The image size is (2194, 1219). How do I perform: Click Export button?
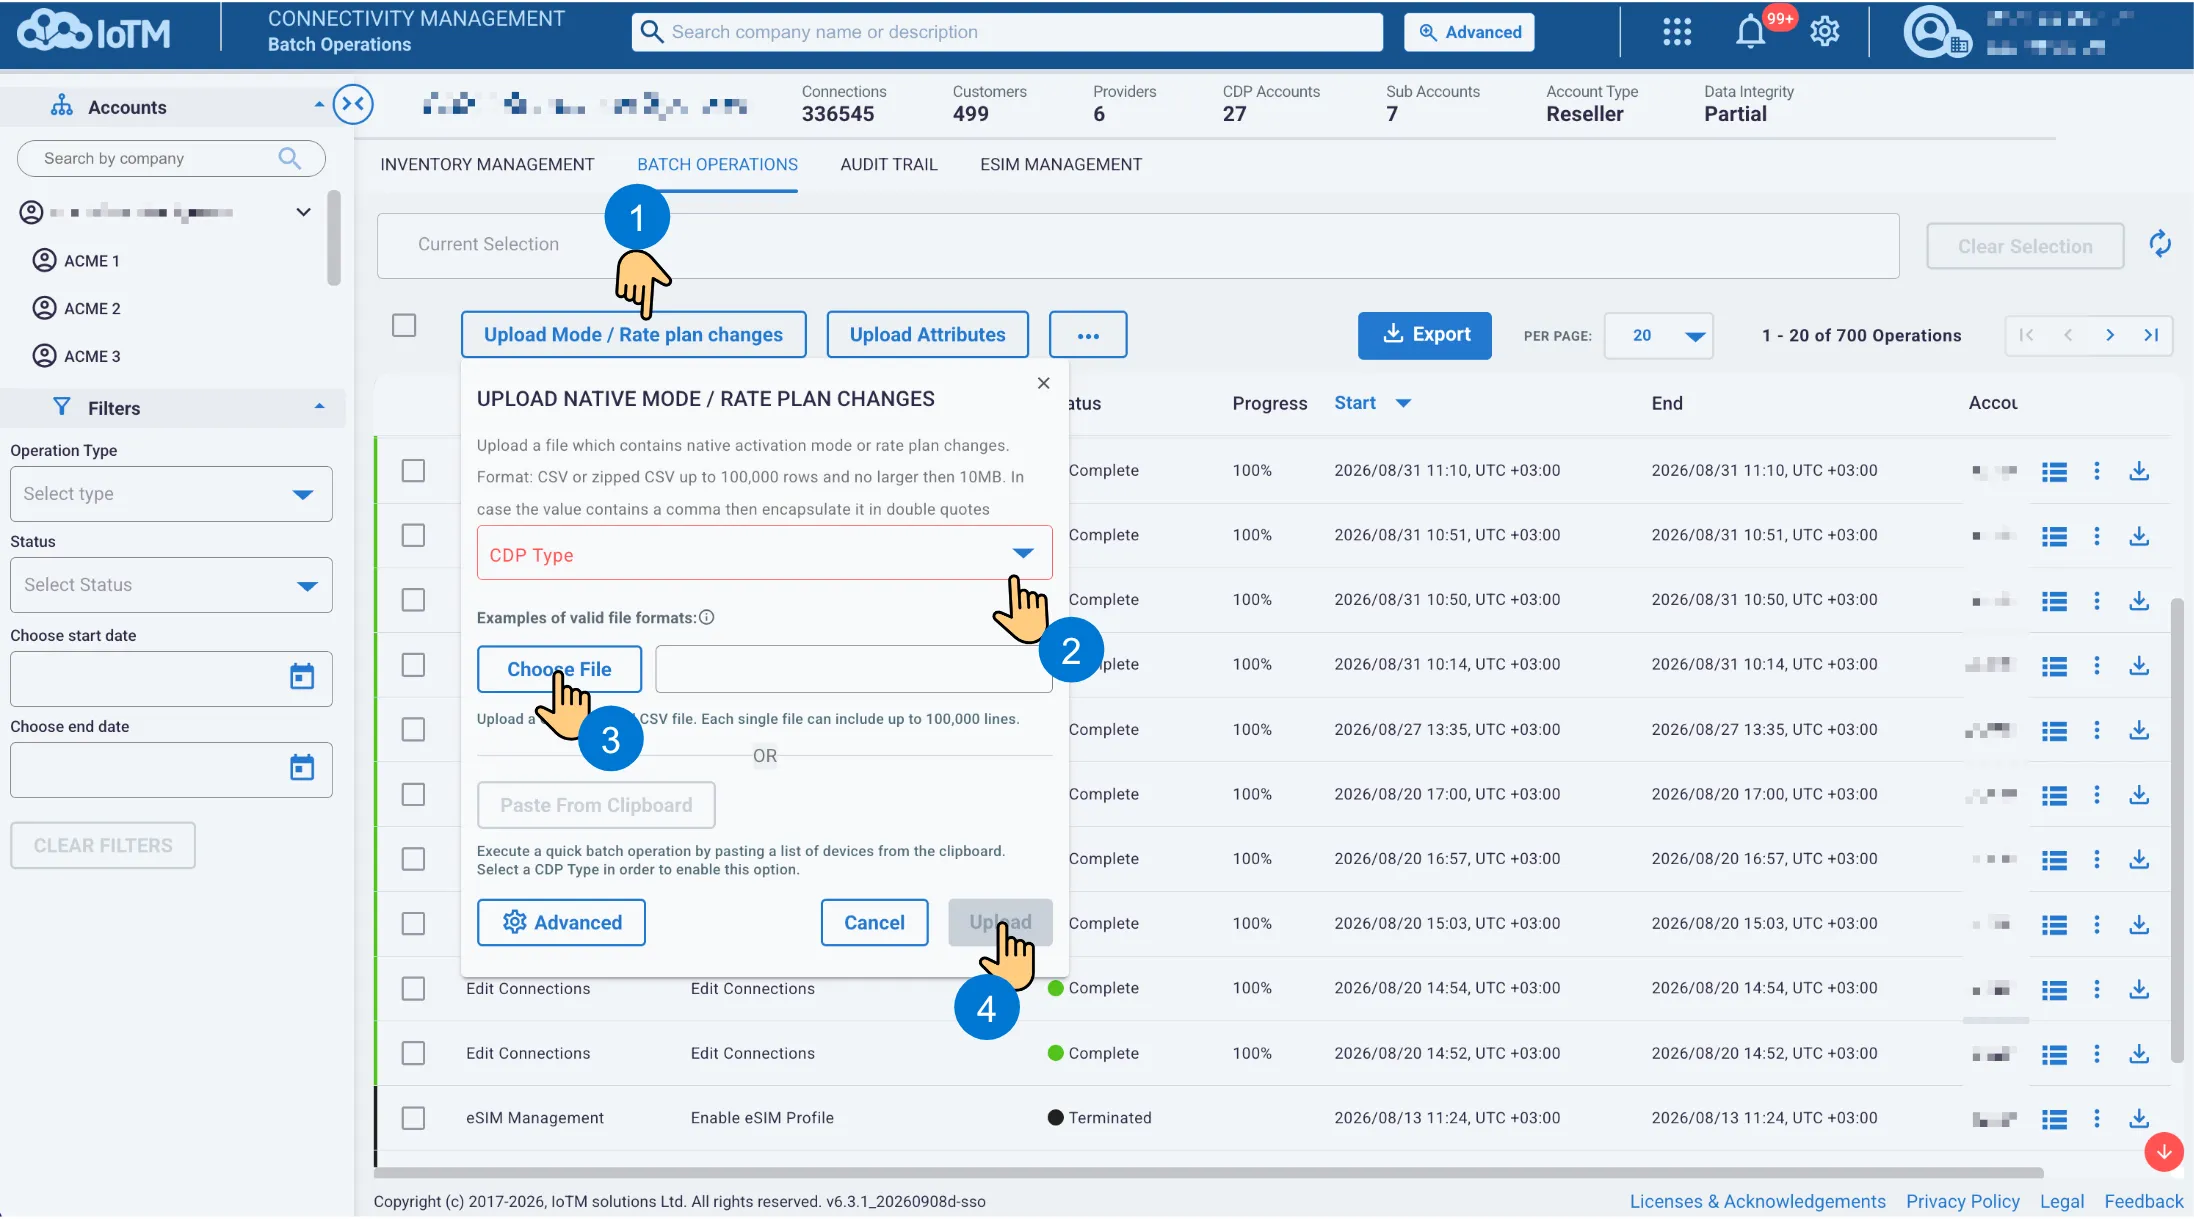(x=1424, y=335)
